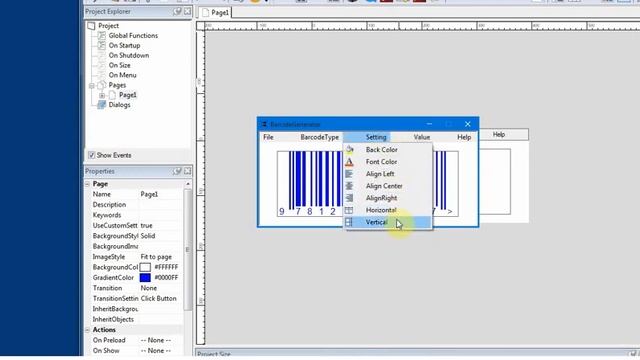Expand the Page1 tree node
Viewport: 640px width, 360px height.
click(x=102, y=95)
